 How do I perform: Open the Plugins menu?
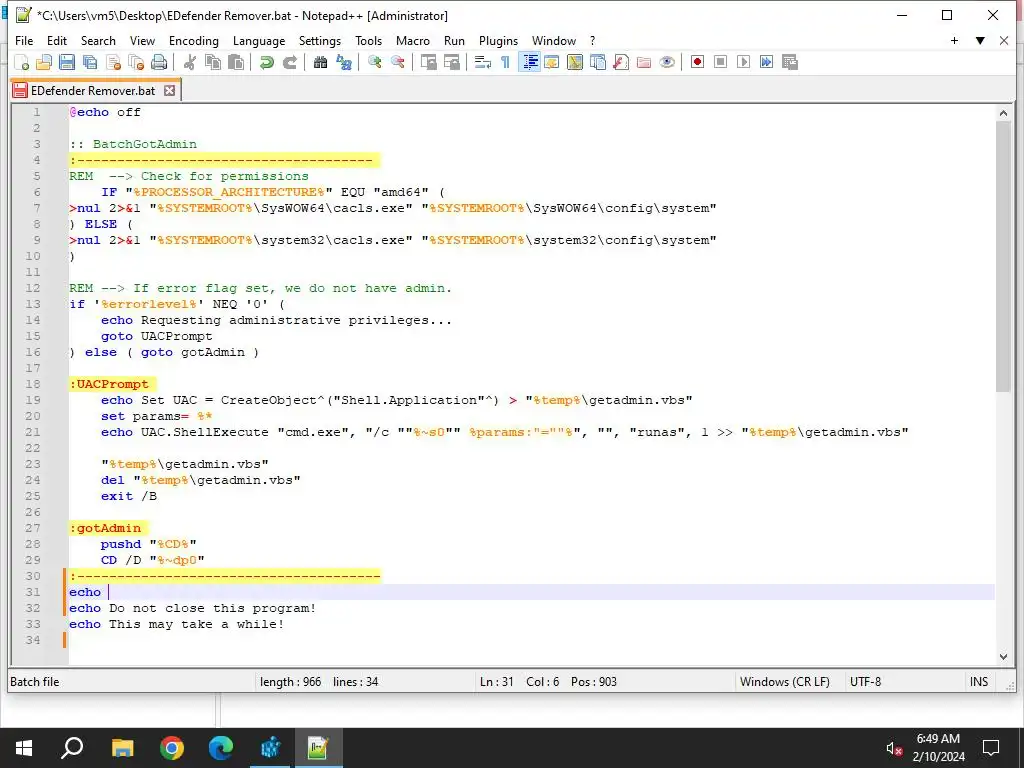tap(498, 40)
